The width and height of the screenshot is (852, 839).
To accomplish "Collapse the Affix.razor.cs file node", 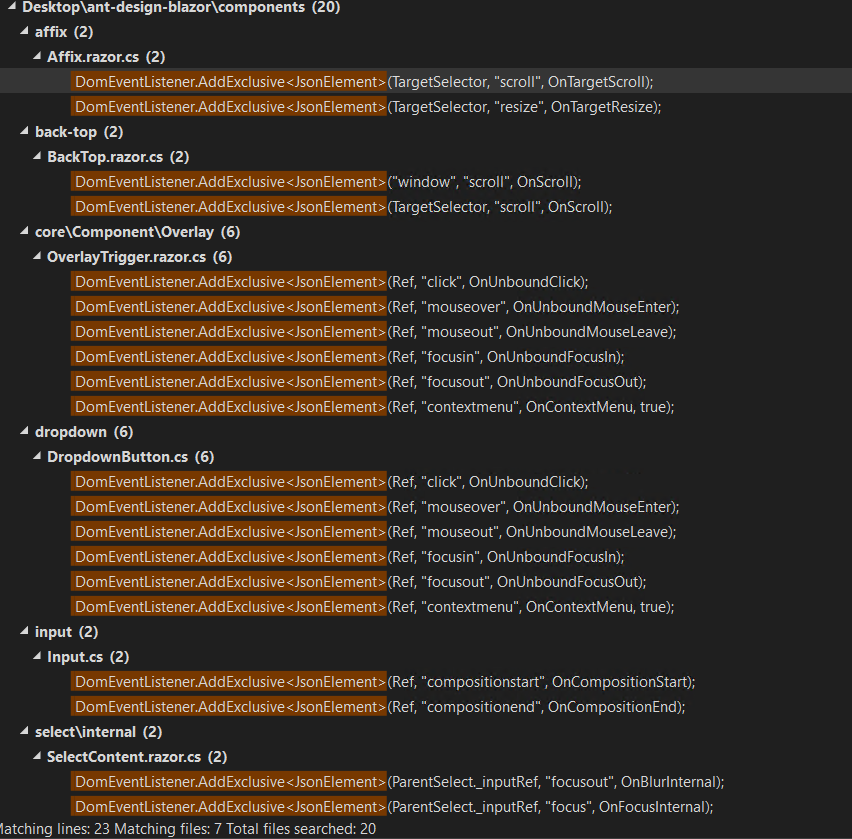I will point(37,56).
